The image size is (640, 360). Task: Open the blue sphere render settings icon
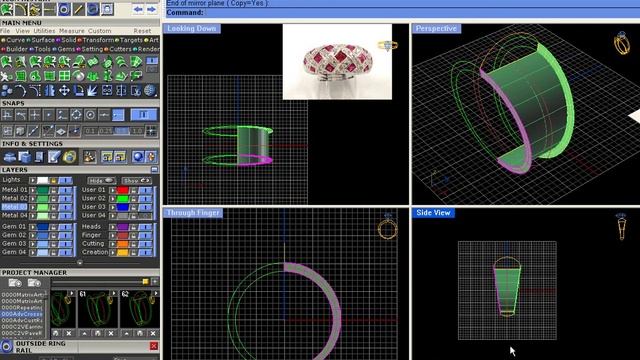pyautogui.click(x=138, y=157)
